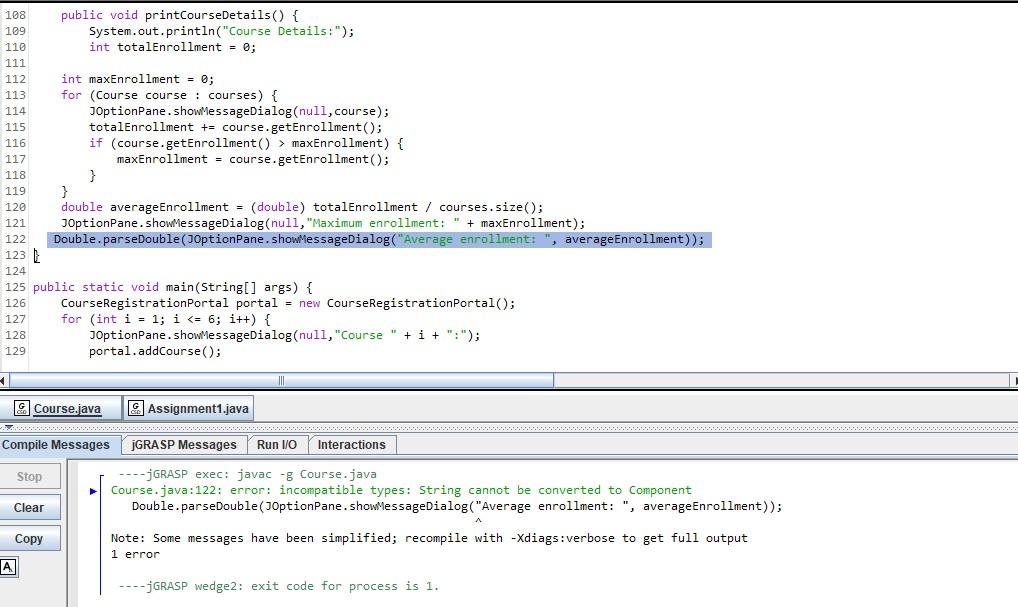Click the blue arrow beside the compile error
This screenshot has height=607, width=1018.
(93, 491)
